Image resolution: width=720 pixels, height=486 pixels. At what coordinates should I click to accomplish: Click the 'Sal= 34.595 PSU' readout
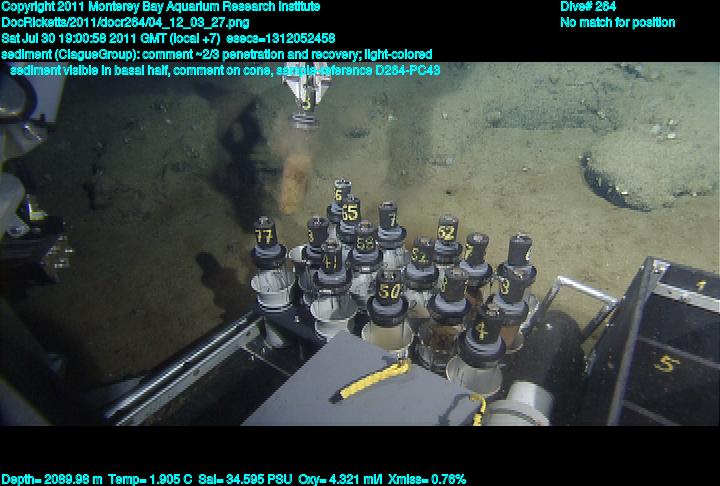245,479
